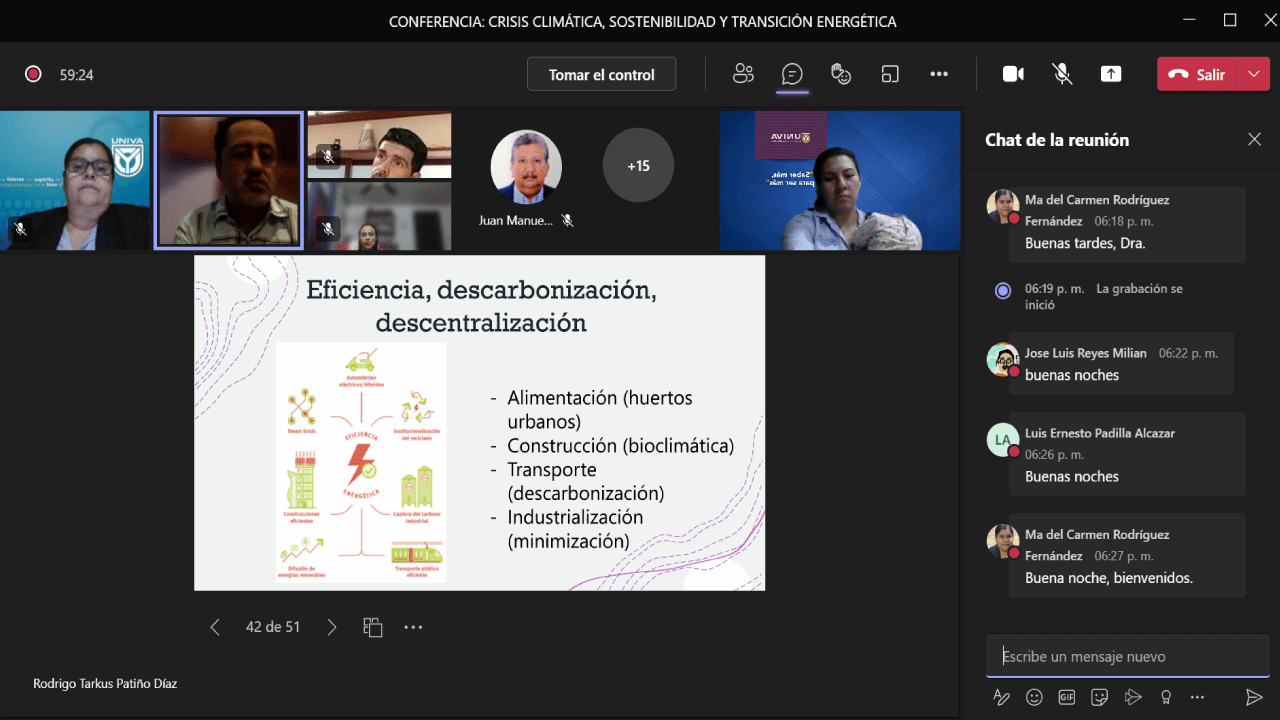The height and width of the screenshot is (720, 1280).
Task: Select Juan Manuel participant avatar
Action: [526, 166]
